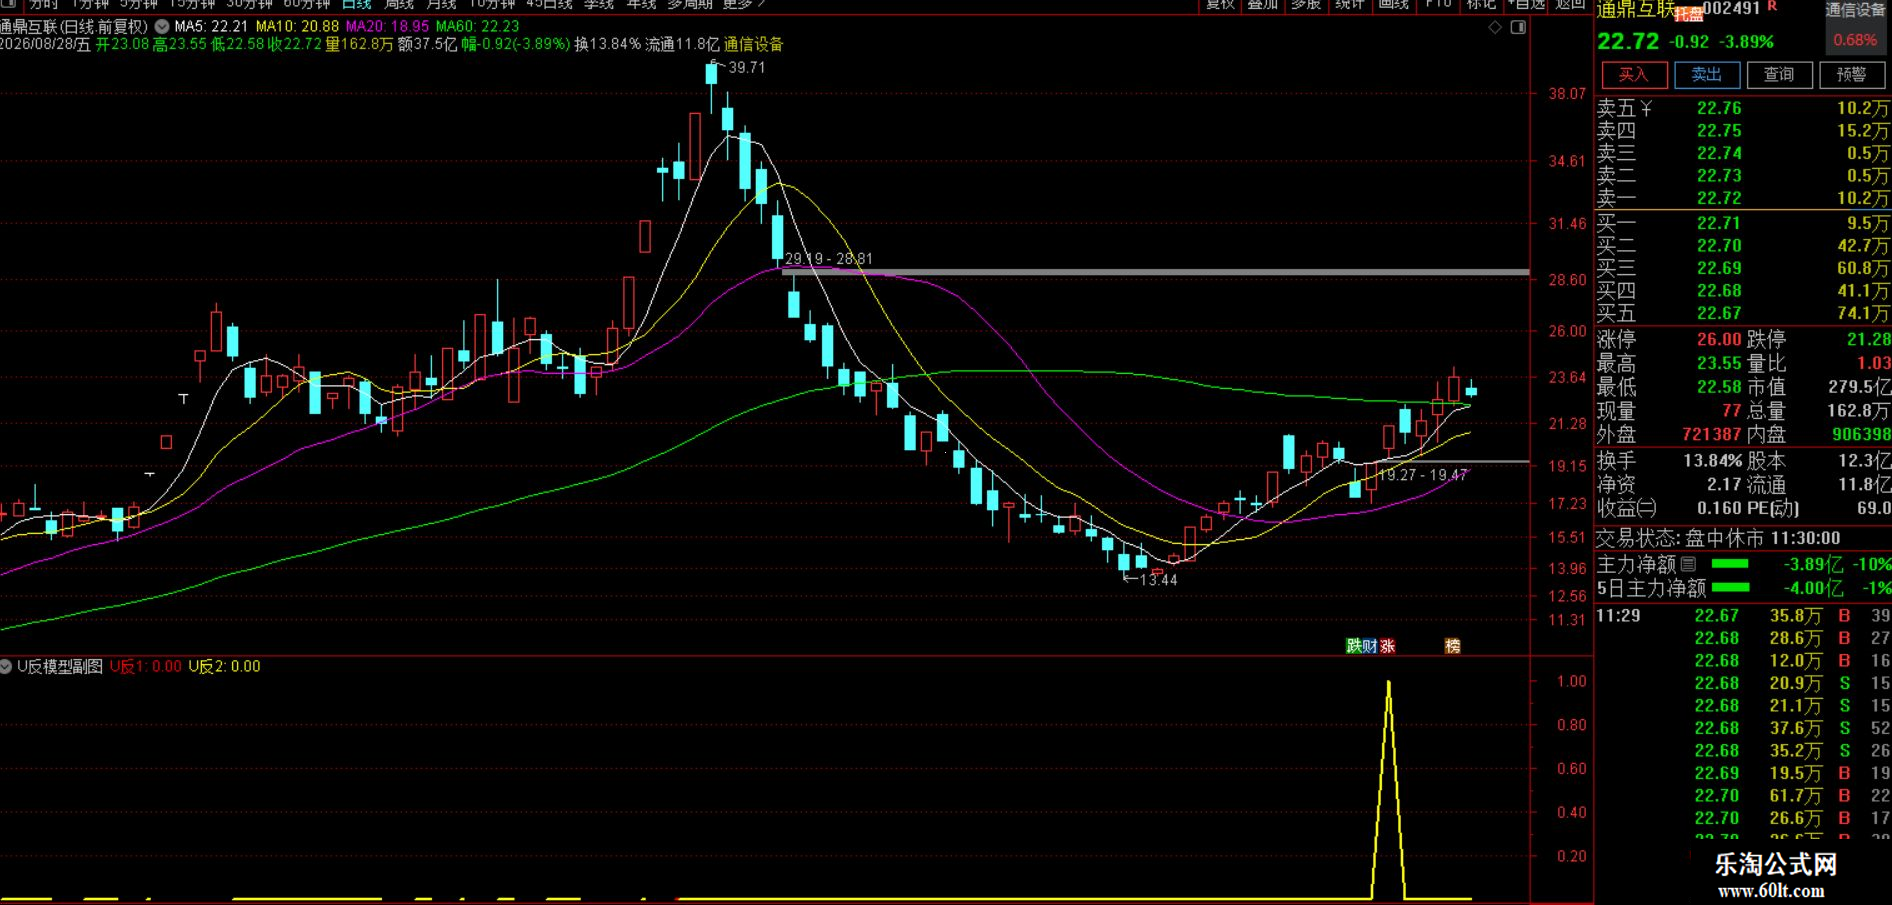
Task: Select the 60分钟 period tab
Action: [x=307, y=4]
